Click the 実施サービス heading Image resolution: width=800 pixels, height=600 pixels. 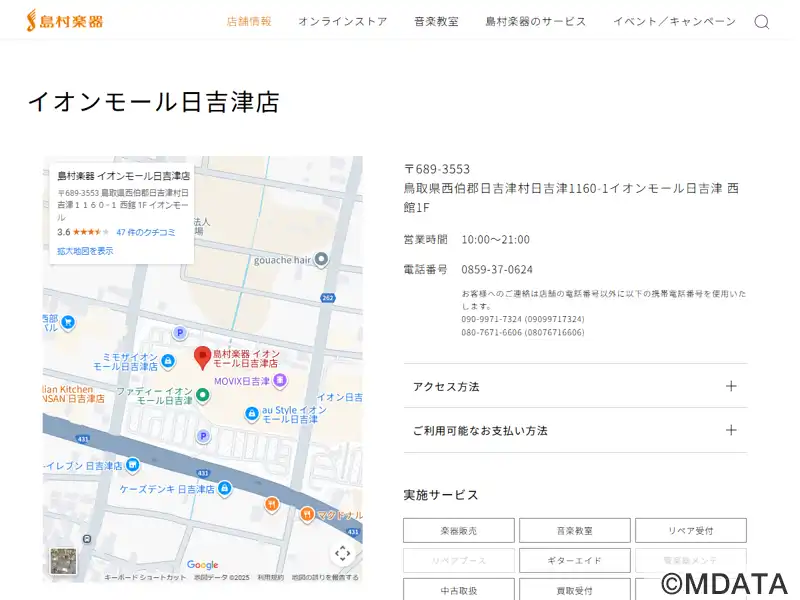(441, 495)
